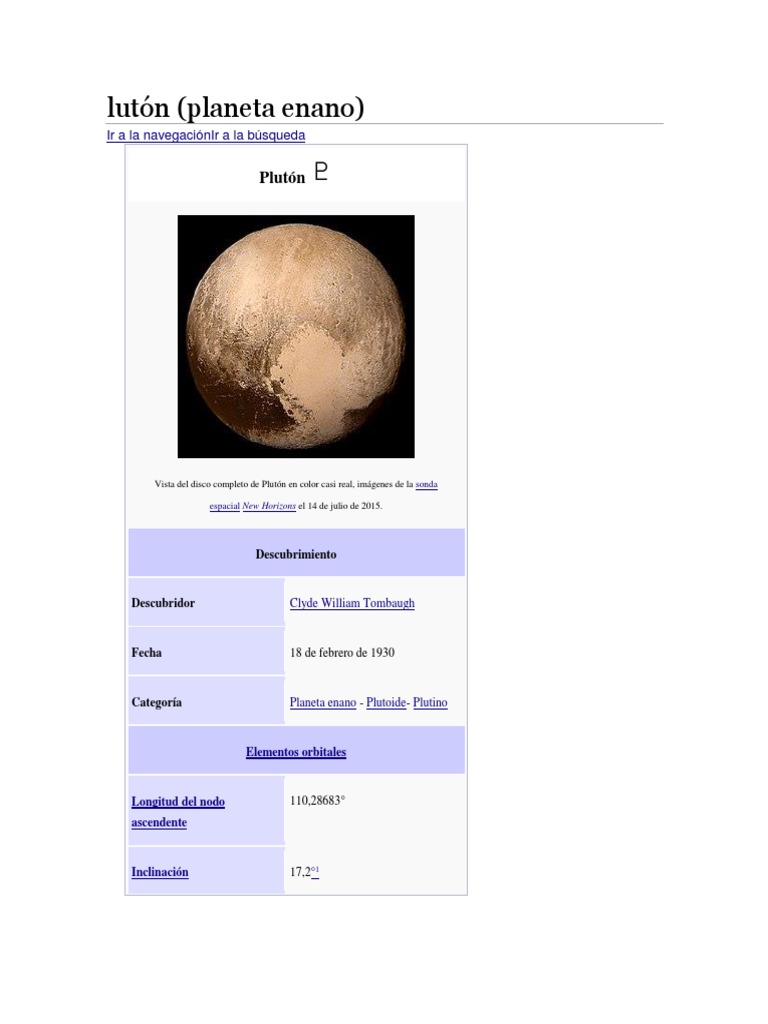Follow the 'New Horizons' link
Screen dimensions: 768x1024
(269, 505)
